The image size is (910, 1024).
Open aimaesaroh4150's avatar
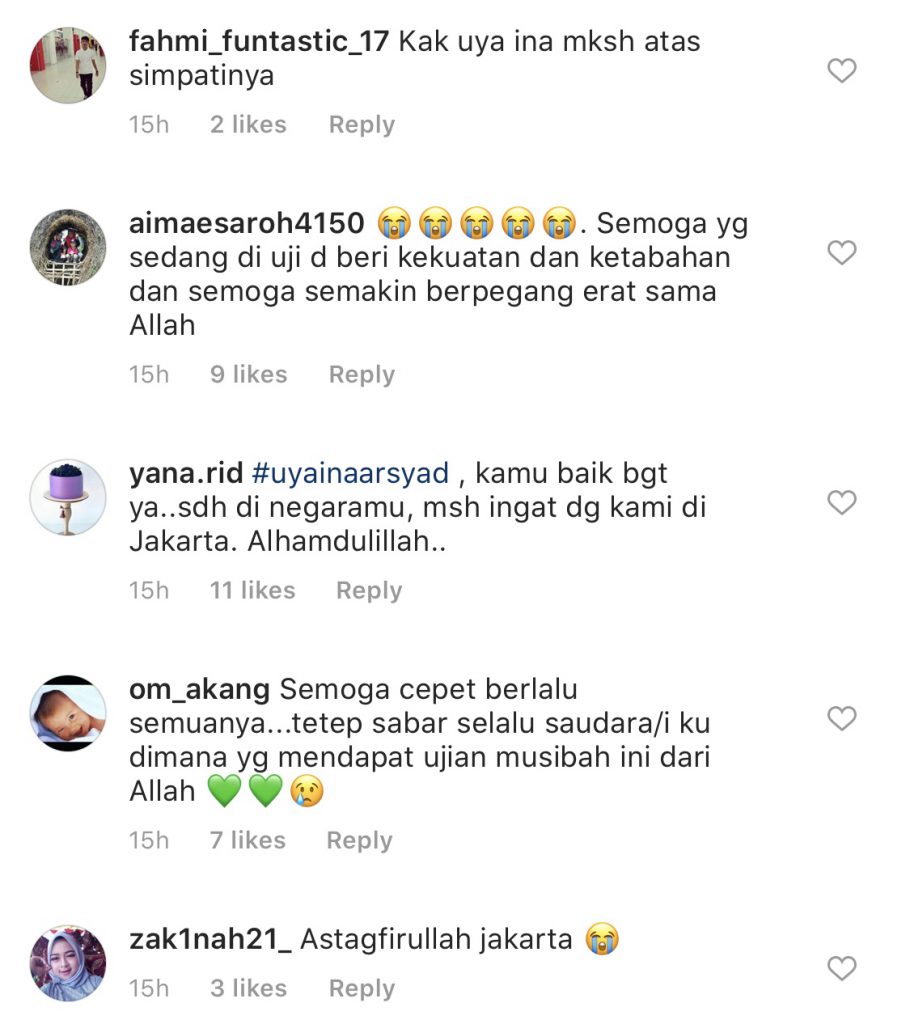68,248
